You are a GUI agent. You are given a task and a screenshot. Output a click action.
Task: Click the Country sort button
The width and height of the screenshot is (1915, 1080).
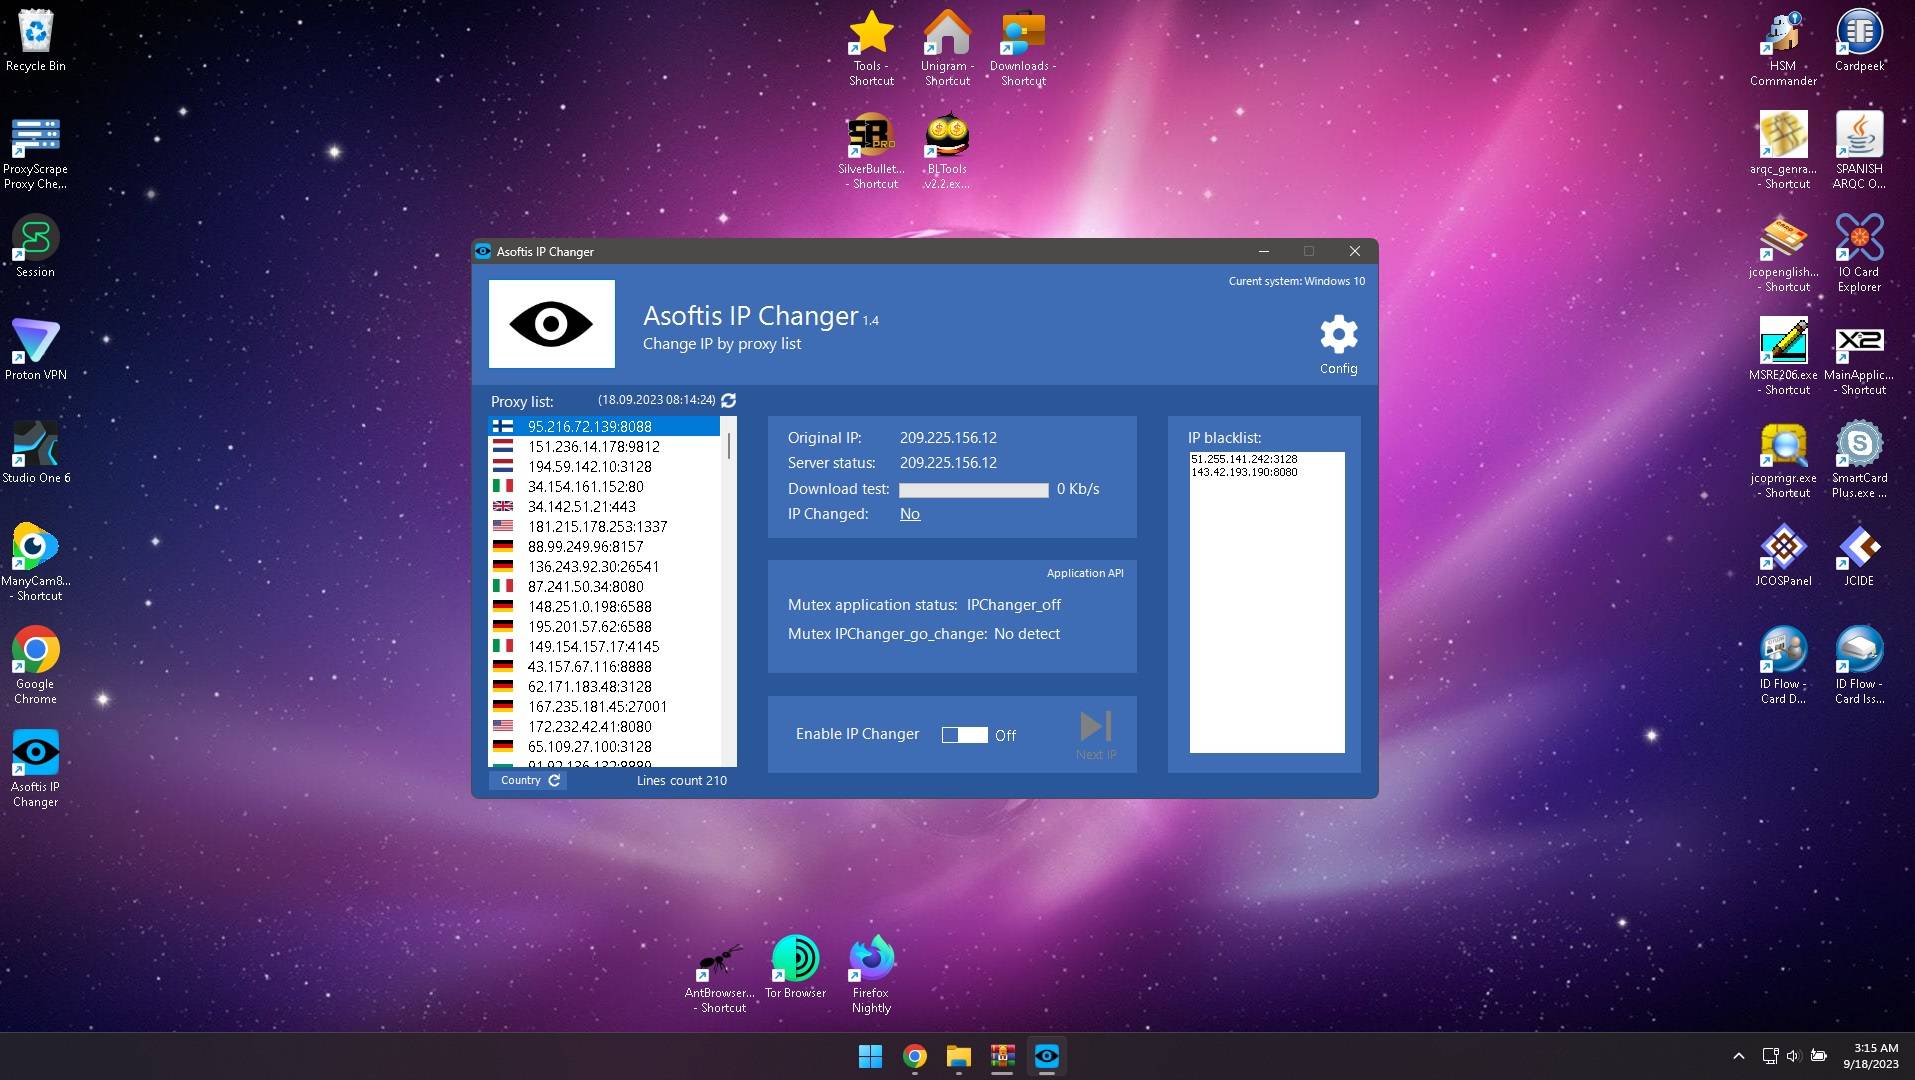click(518, 780)
